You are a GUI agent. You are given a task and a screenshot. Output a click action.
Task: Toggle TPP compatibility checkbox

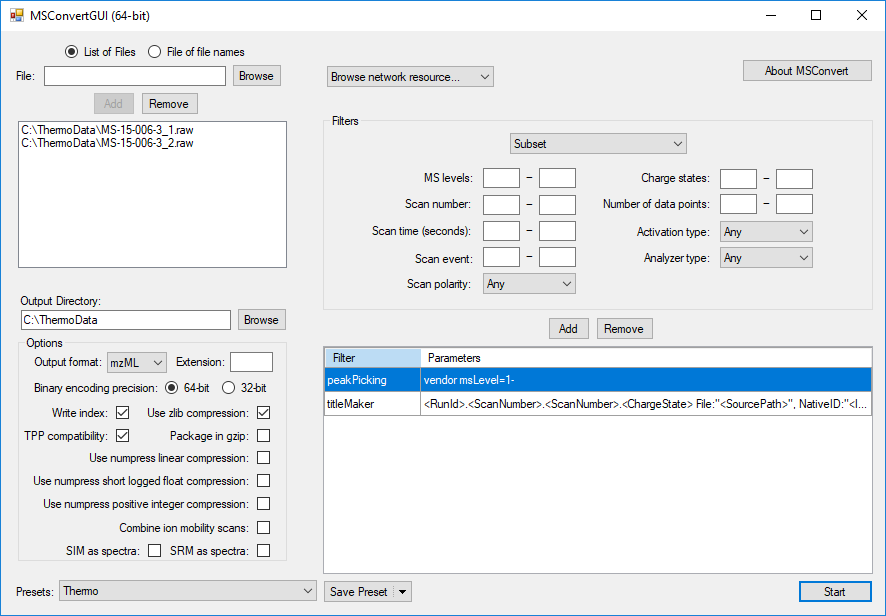point(123,436)
